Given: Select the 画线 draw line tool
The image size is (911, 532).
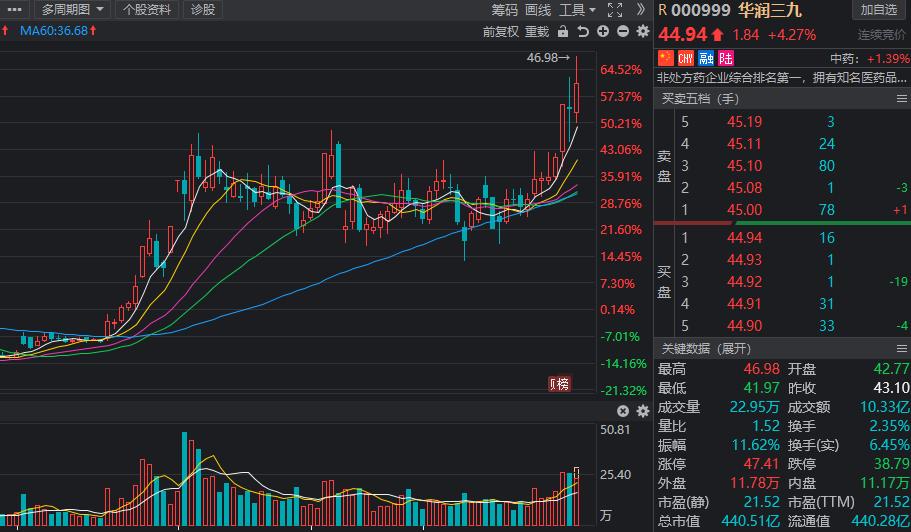Looking at the screenshot, I should (x=538, y=10).
